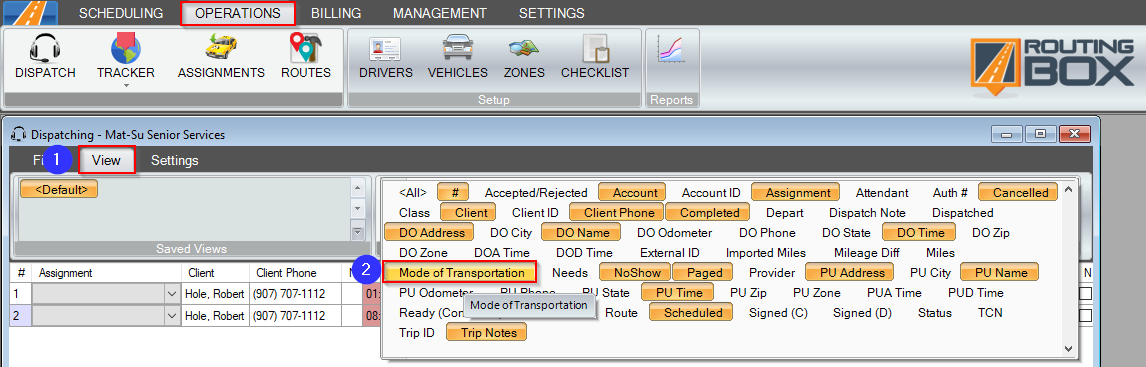Image resolution: width=1146 pixels, height=367 pixels.
Task: Click column list scroll up arrow
Action: 1068,189
